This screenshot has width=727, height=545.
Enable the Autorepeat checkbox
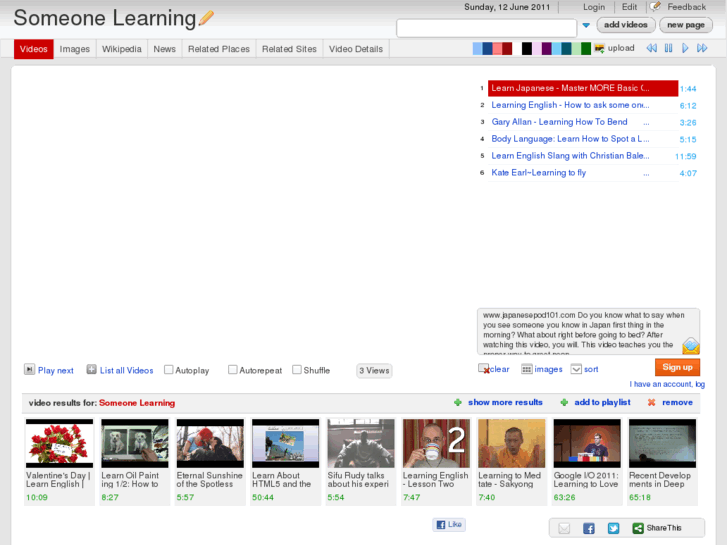click(233, 370)
